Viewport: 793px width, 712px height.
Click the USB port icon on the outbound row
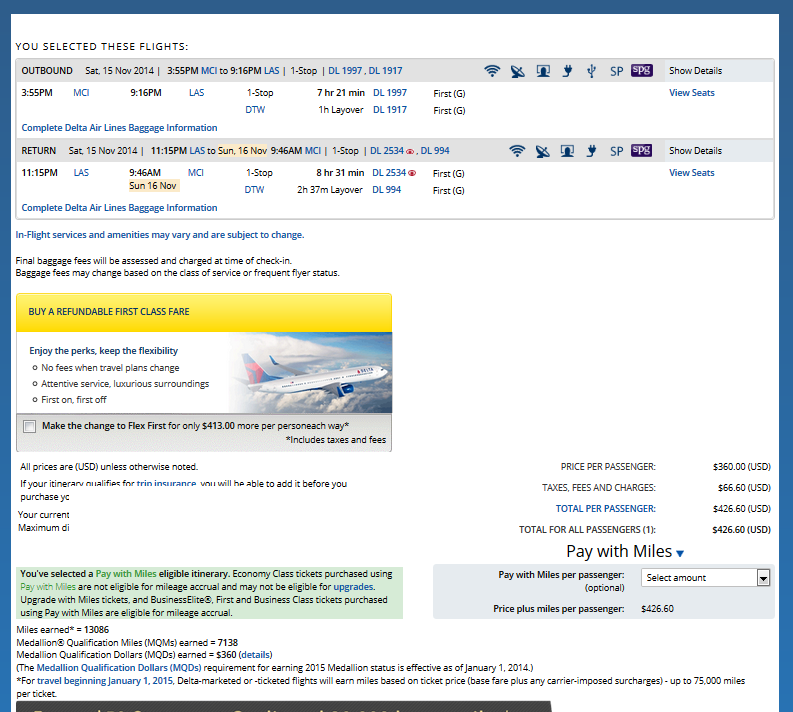tap(591, 71)
